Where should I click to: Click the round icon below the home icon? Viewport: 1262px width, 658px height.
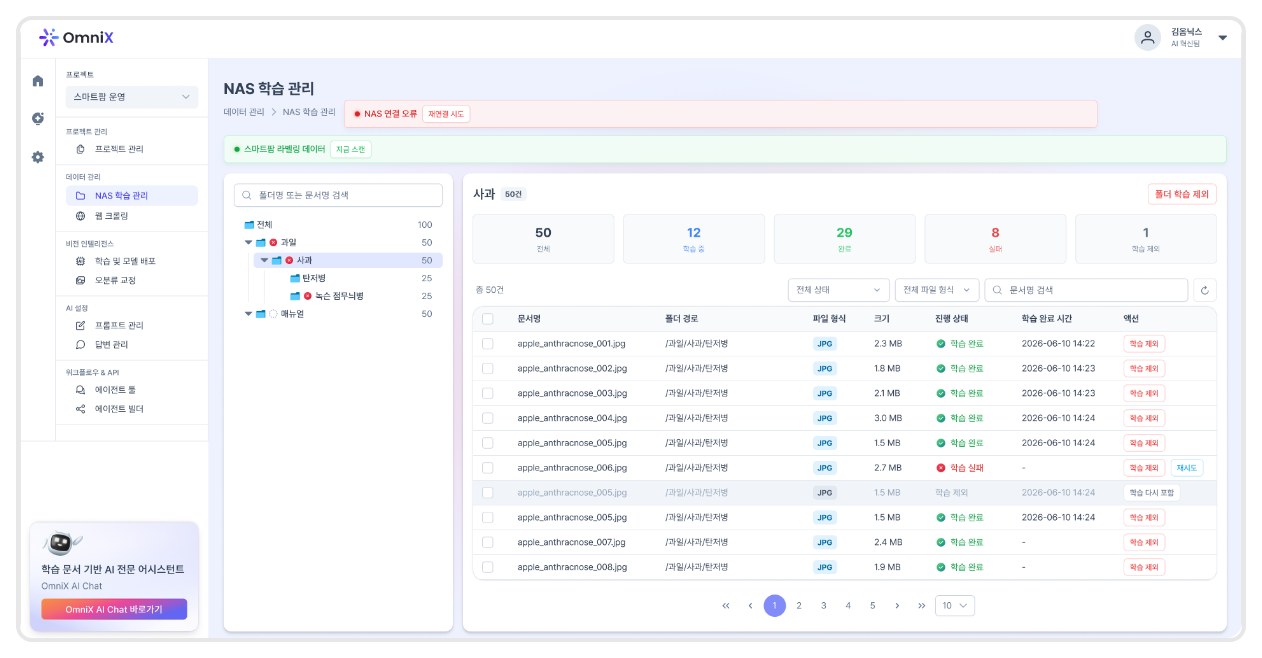pyautogui.click(x=38, y=118)
